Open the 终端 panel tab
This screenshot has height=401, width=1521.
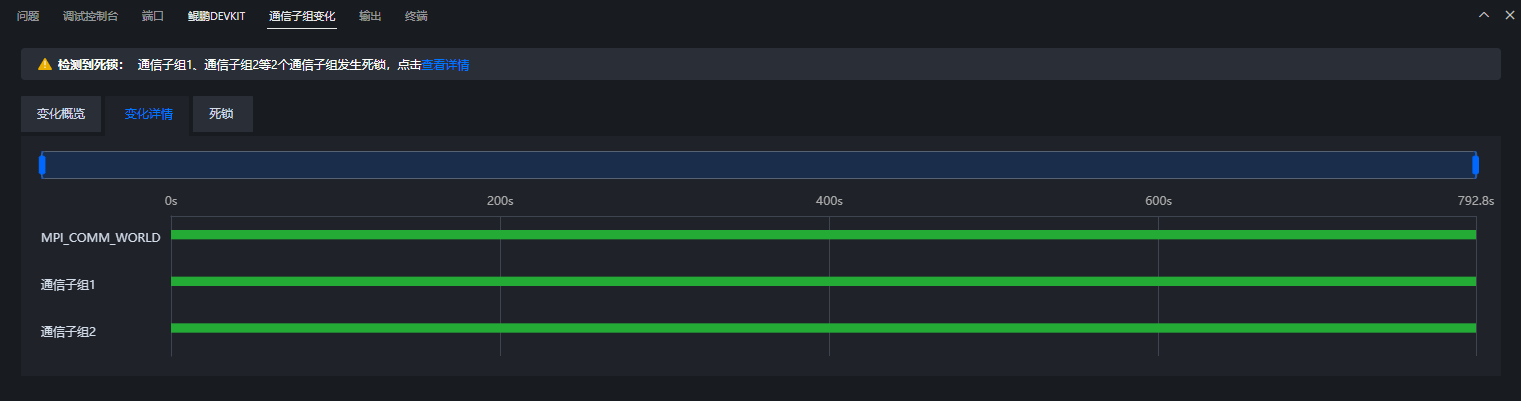coord(416,16)
